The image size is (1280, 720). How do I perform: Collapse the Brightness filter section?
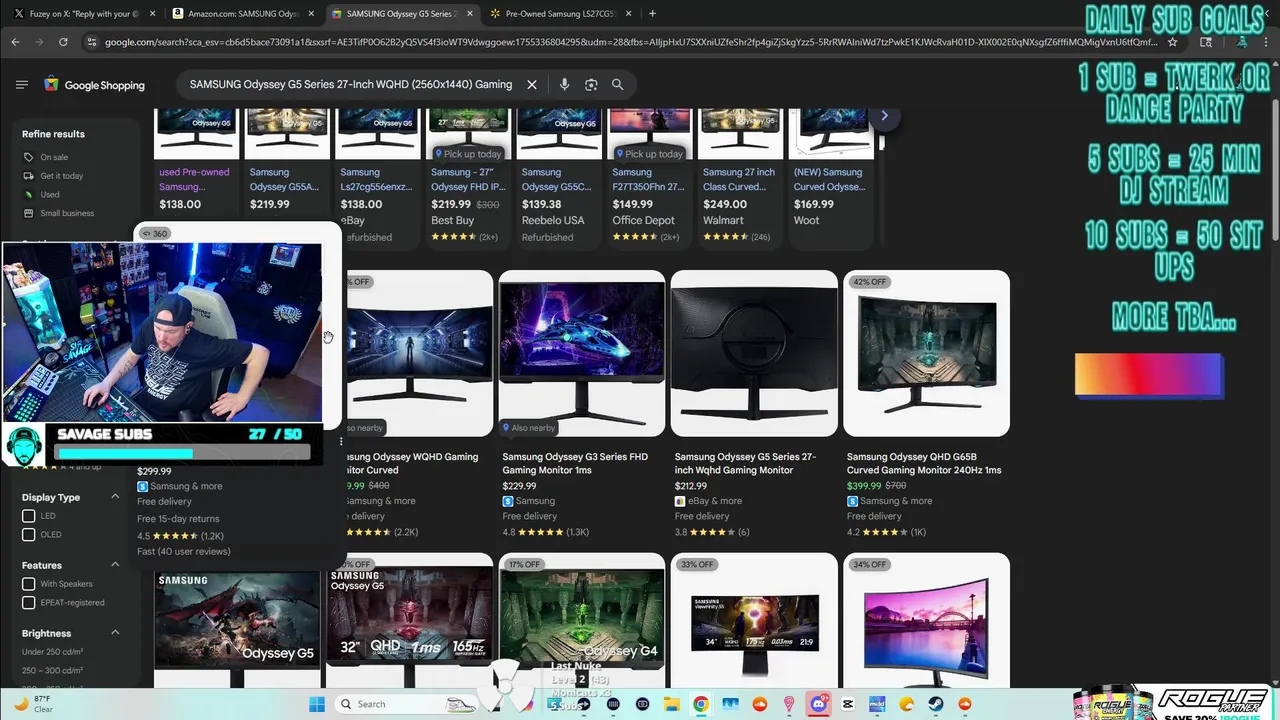pos(115,633)
